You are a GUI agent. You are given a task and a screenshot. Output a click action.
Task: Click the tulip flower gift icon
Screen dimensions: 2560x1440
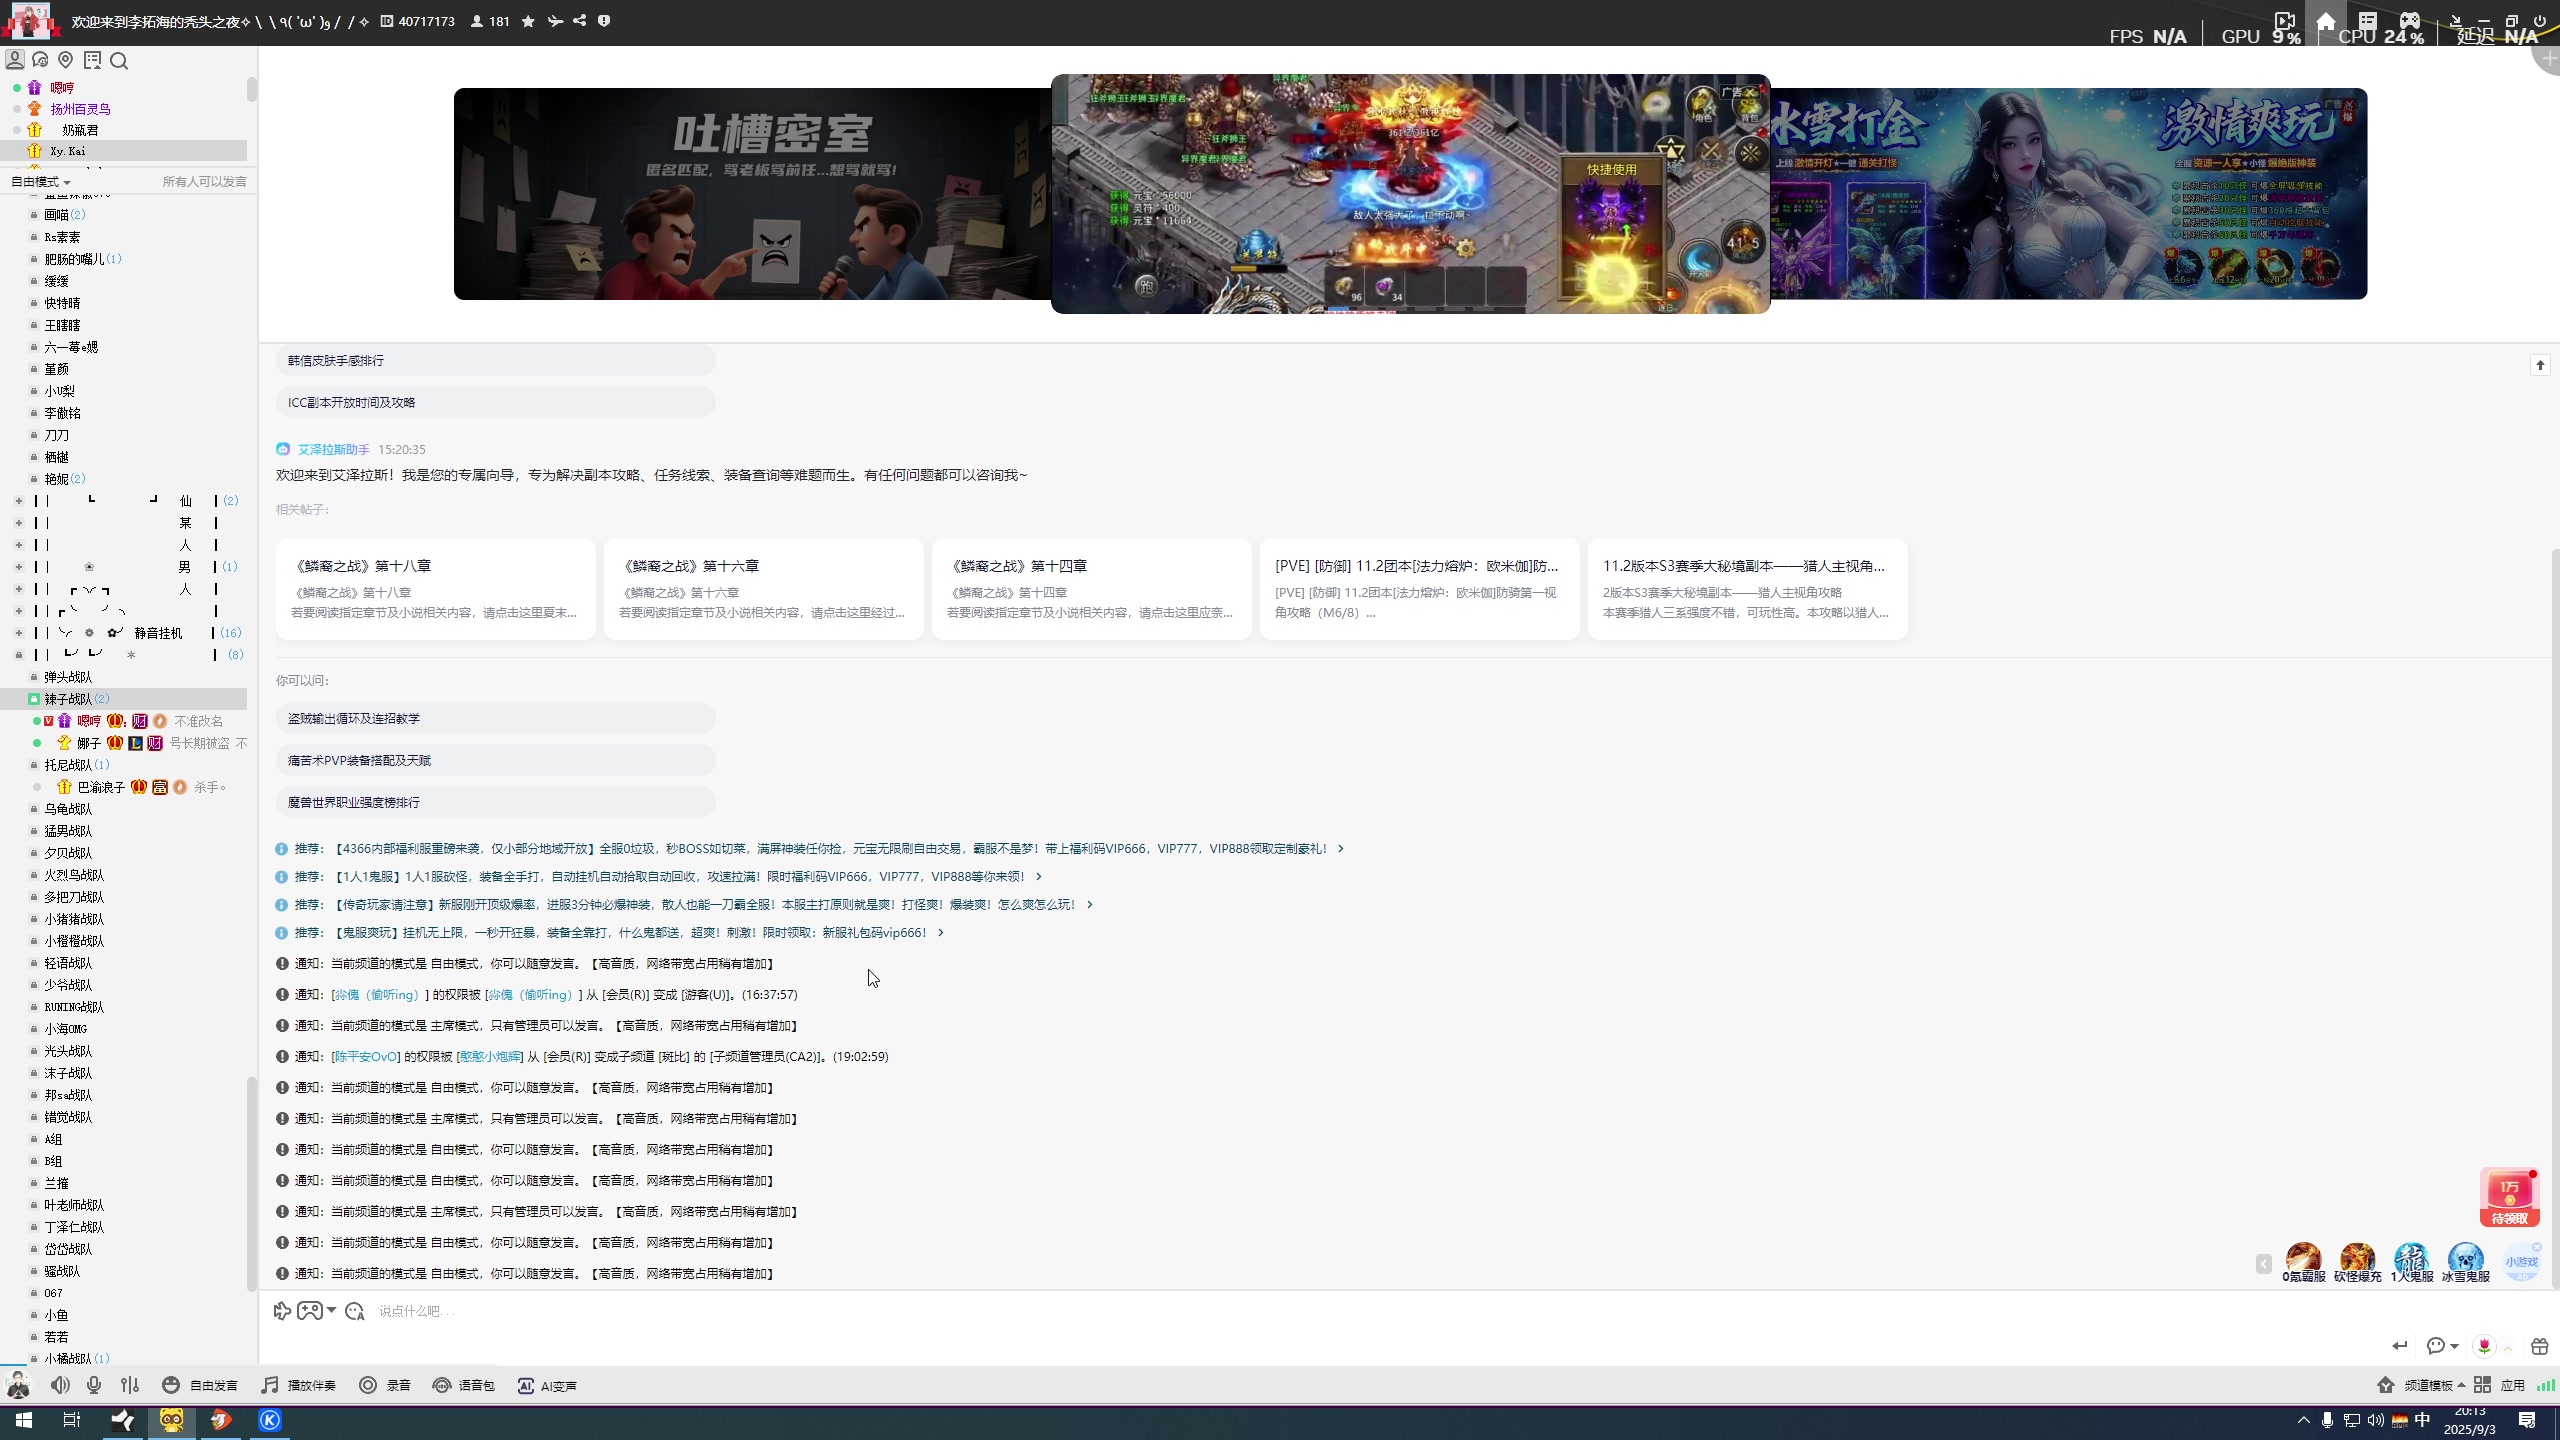coord(2484,1346)
